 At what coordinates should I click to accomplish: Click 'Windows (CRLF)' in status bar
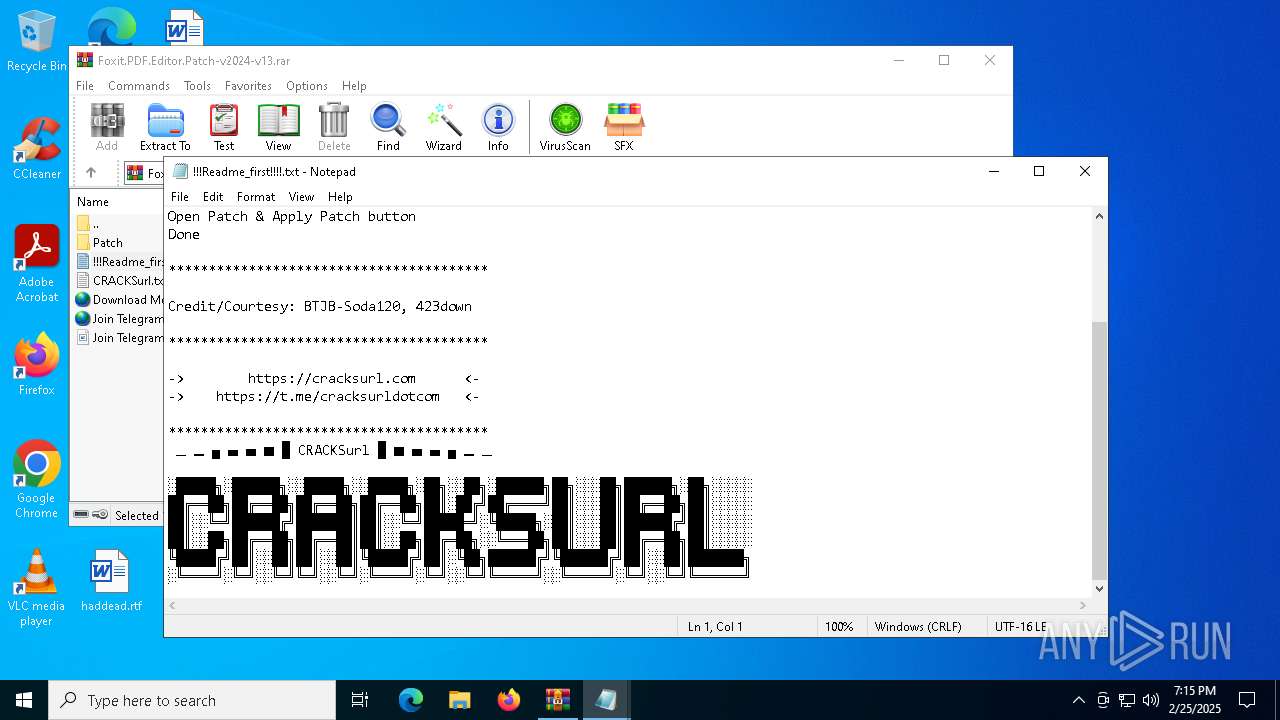[x=918, y=627]
